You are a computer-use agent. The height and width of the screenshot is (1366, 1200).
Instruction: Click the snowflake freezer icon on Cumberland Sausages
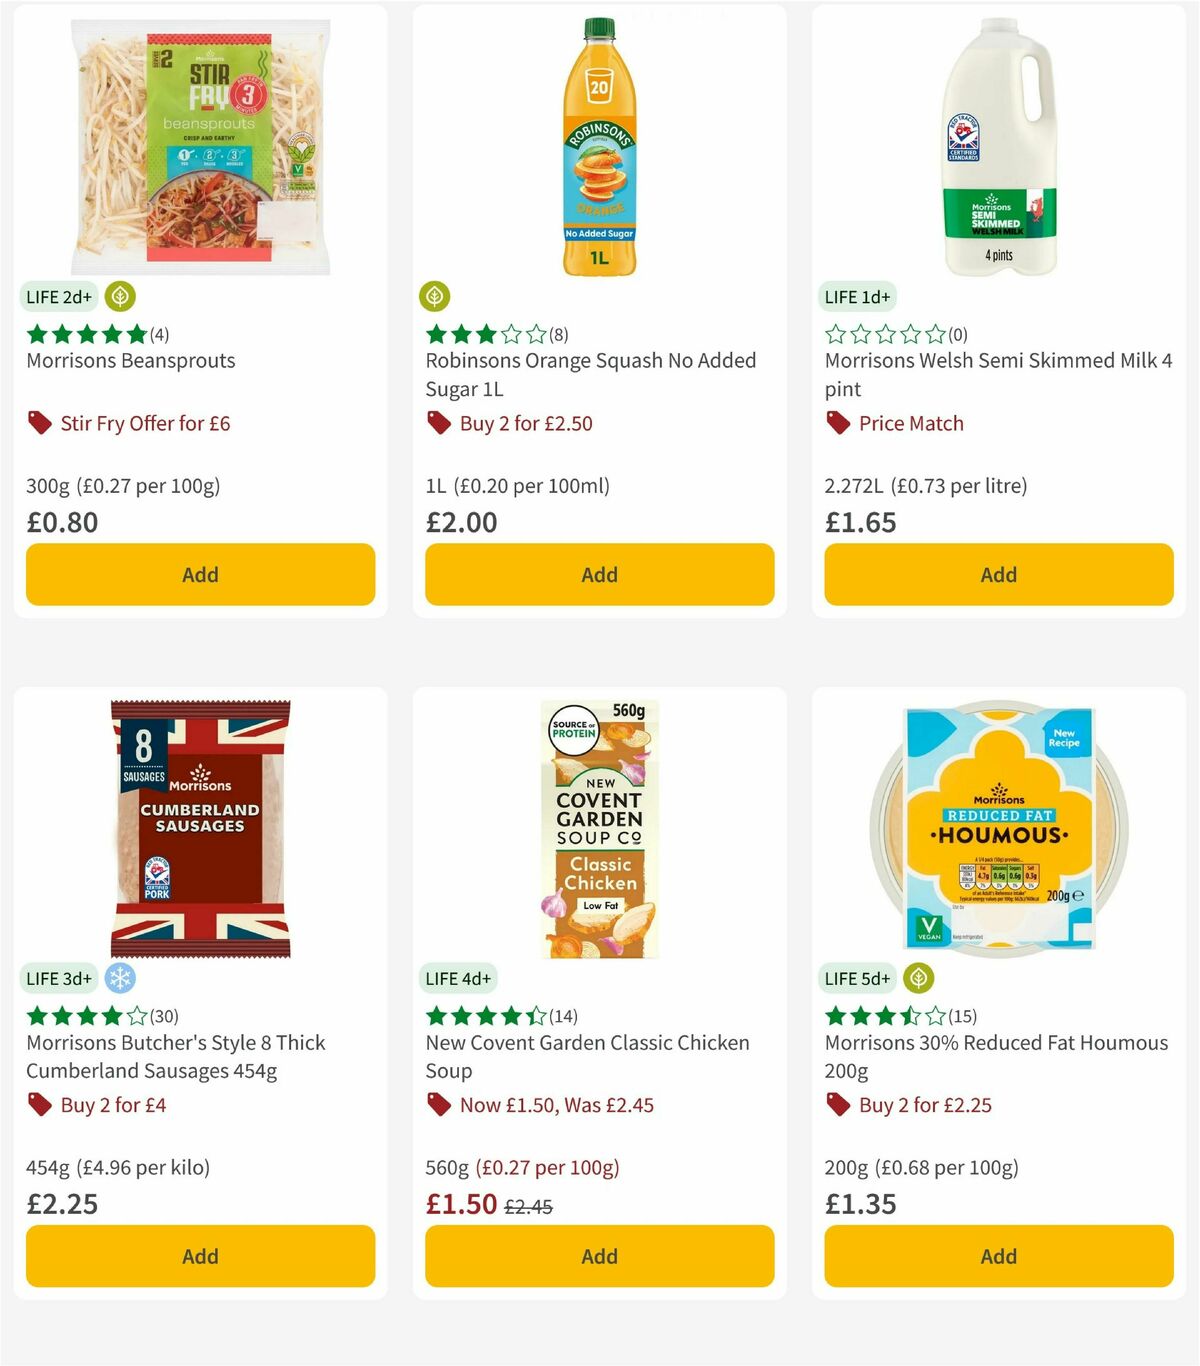[120, 978]
